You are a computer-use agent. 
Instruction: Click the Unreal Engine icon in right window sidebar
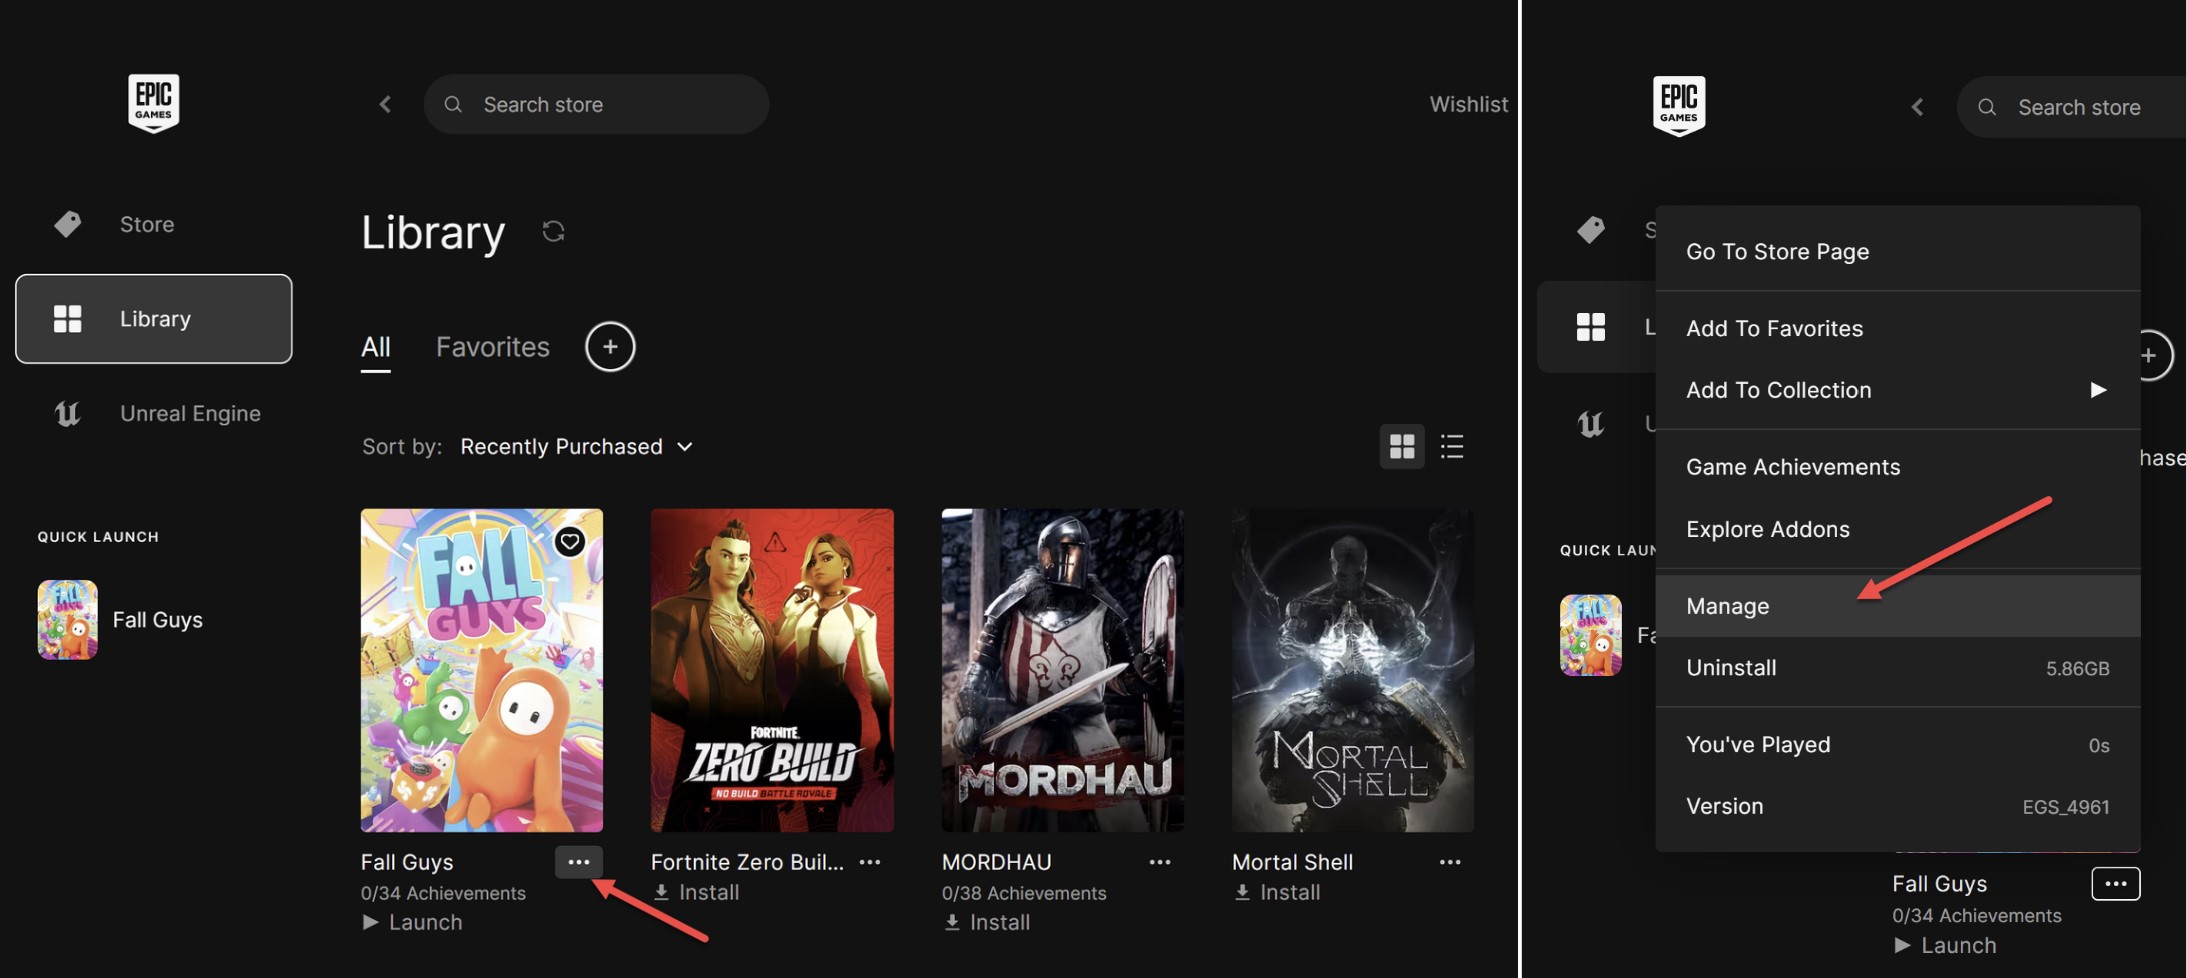tap(1591, 424)
